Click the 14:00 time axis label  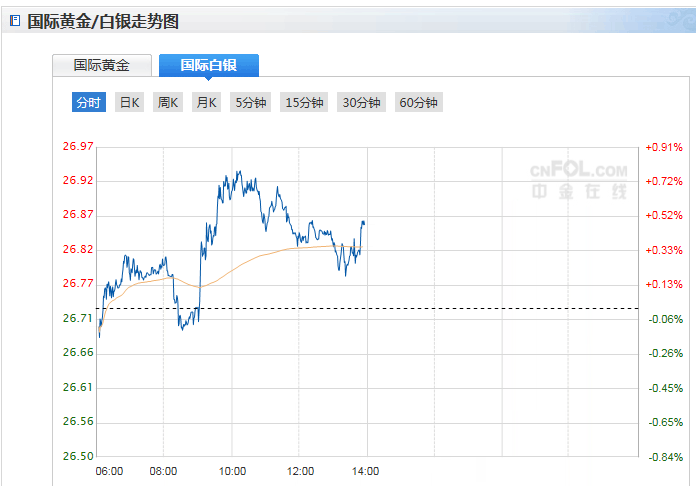click(x=366, y=471)
